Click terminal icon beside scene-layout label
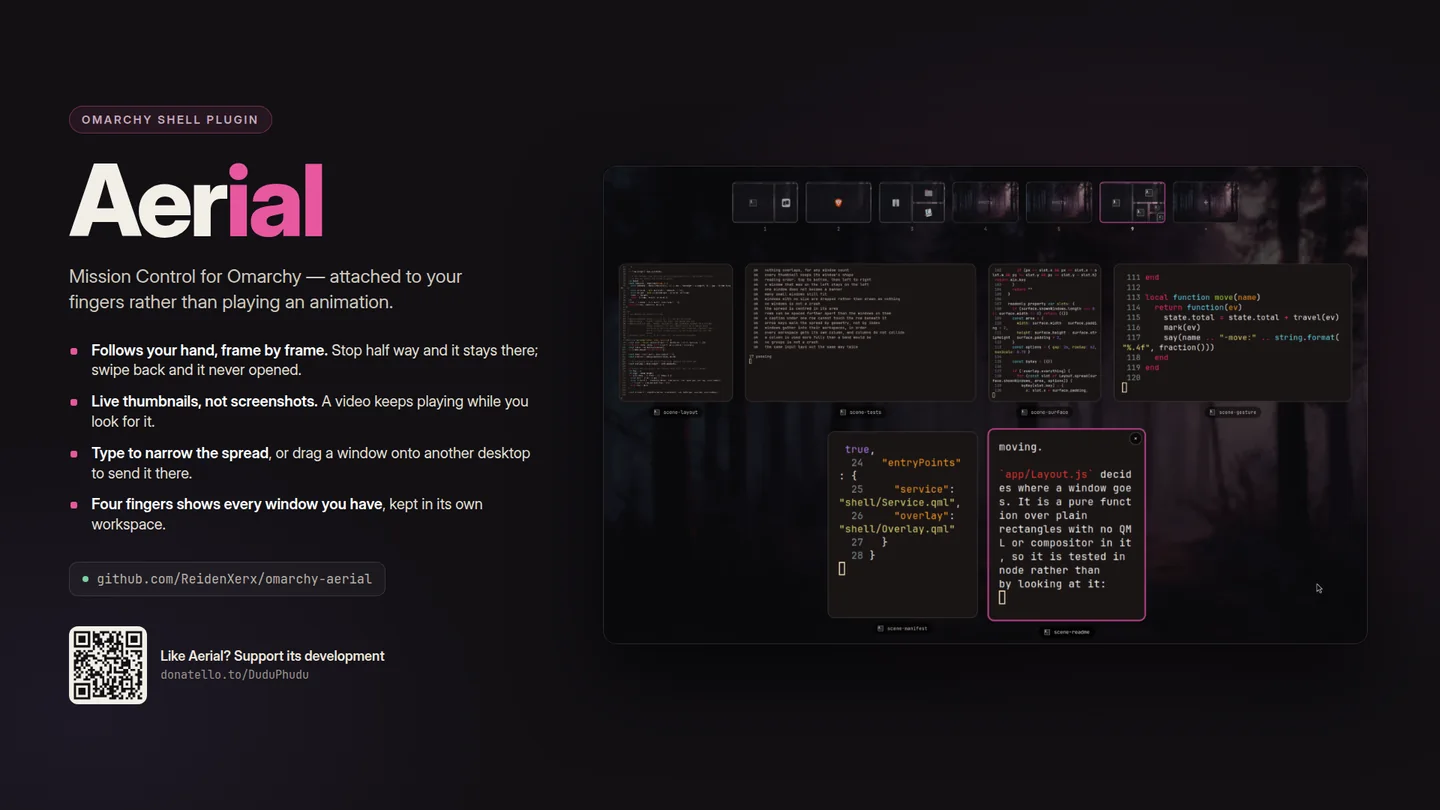 click(657, 412)
